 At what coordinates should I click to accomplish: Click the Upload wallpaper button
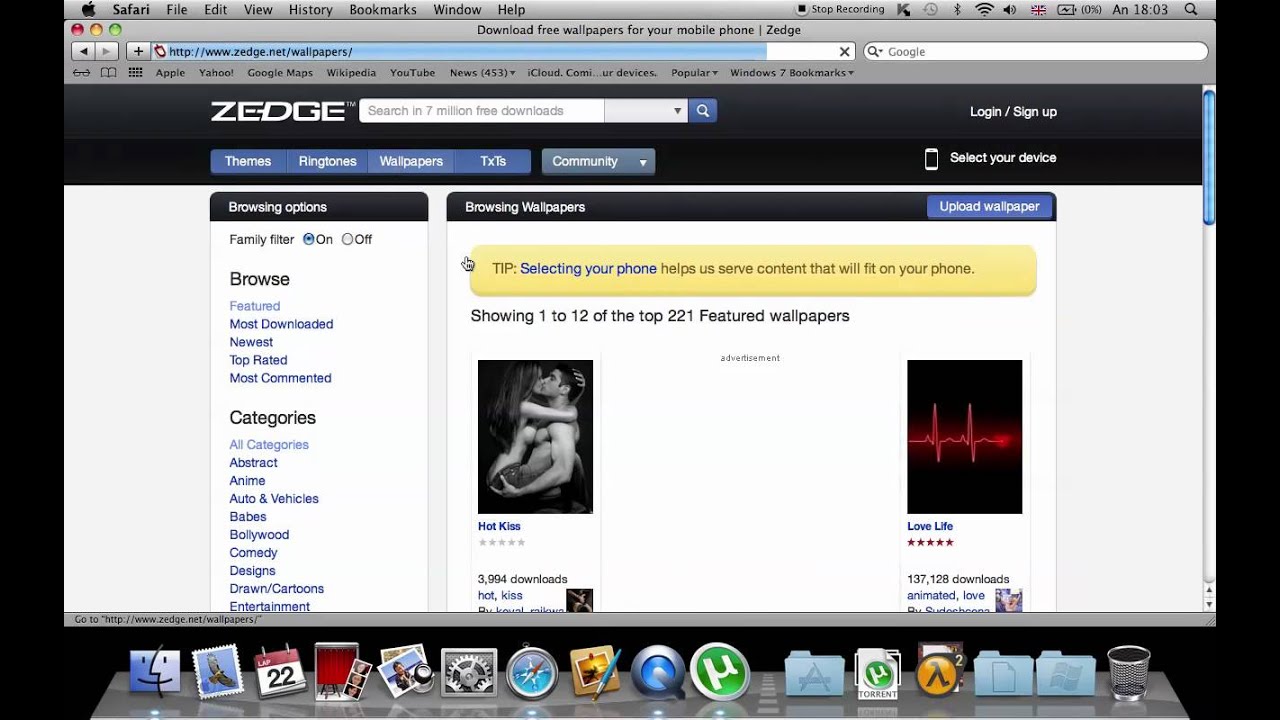[x=989, y=206]
